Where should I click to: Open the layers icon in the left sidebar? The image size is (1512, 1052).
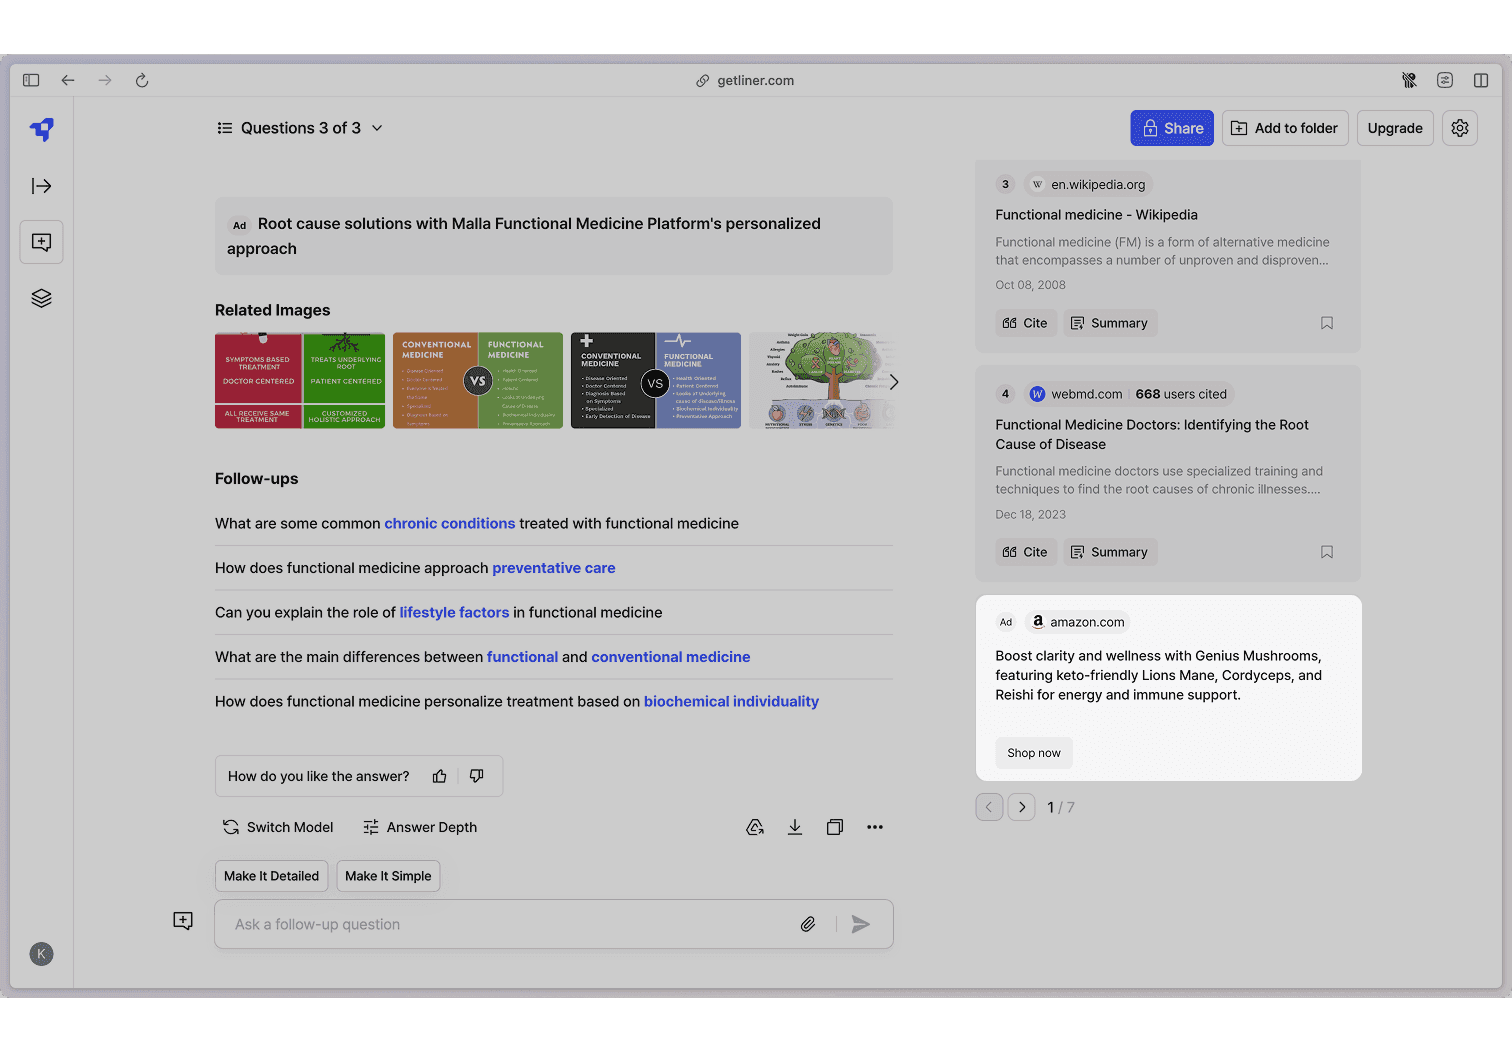click(41, 298)
